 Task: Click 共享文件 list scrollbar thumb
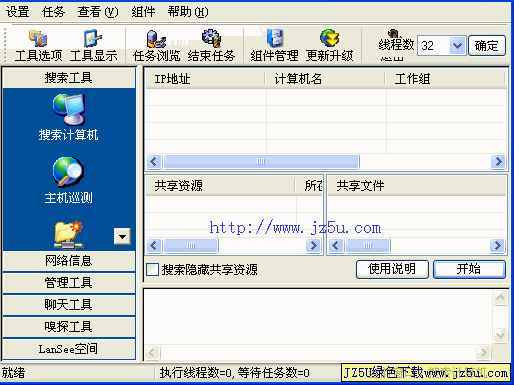(x=368, y=246)
